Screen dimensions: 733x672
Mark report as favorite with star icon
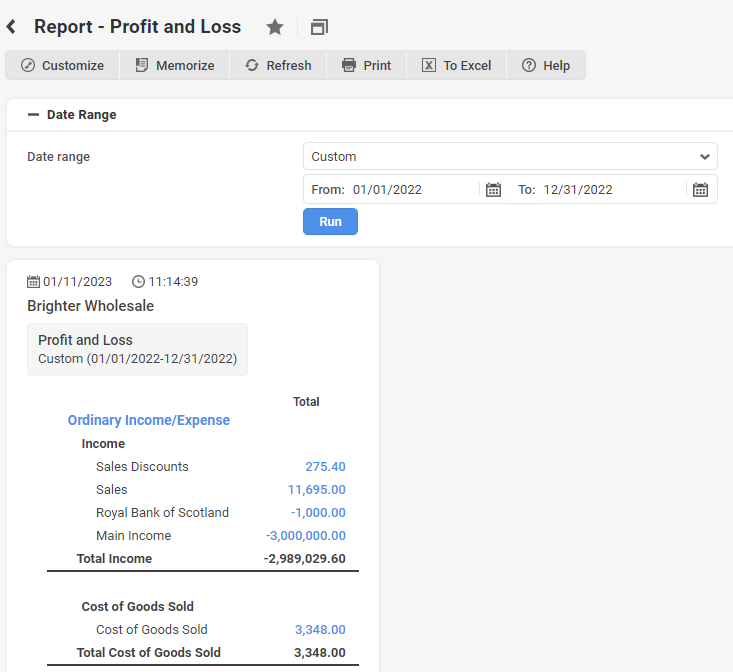pyautogui.click(x=275, y=27)
